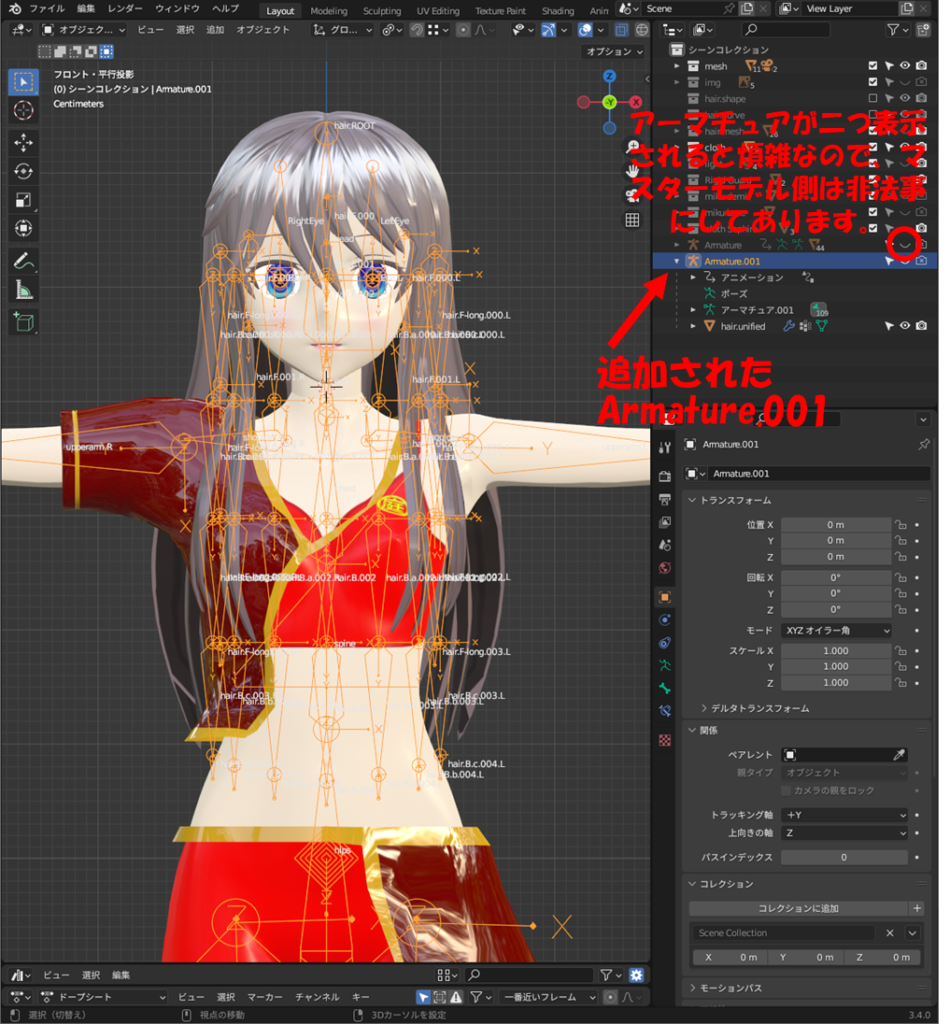The image size is (950, 1024).
Task: Open the View Layer properties tab icon
Action: (x=665, y=522)
